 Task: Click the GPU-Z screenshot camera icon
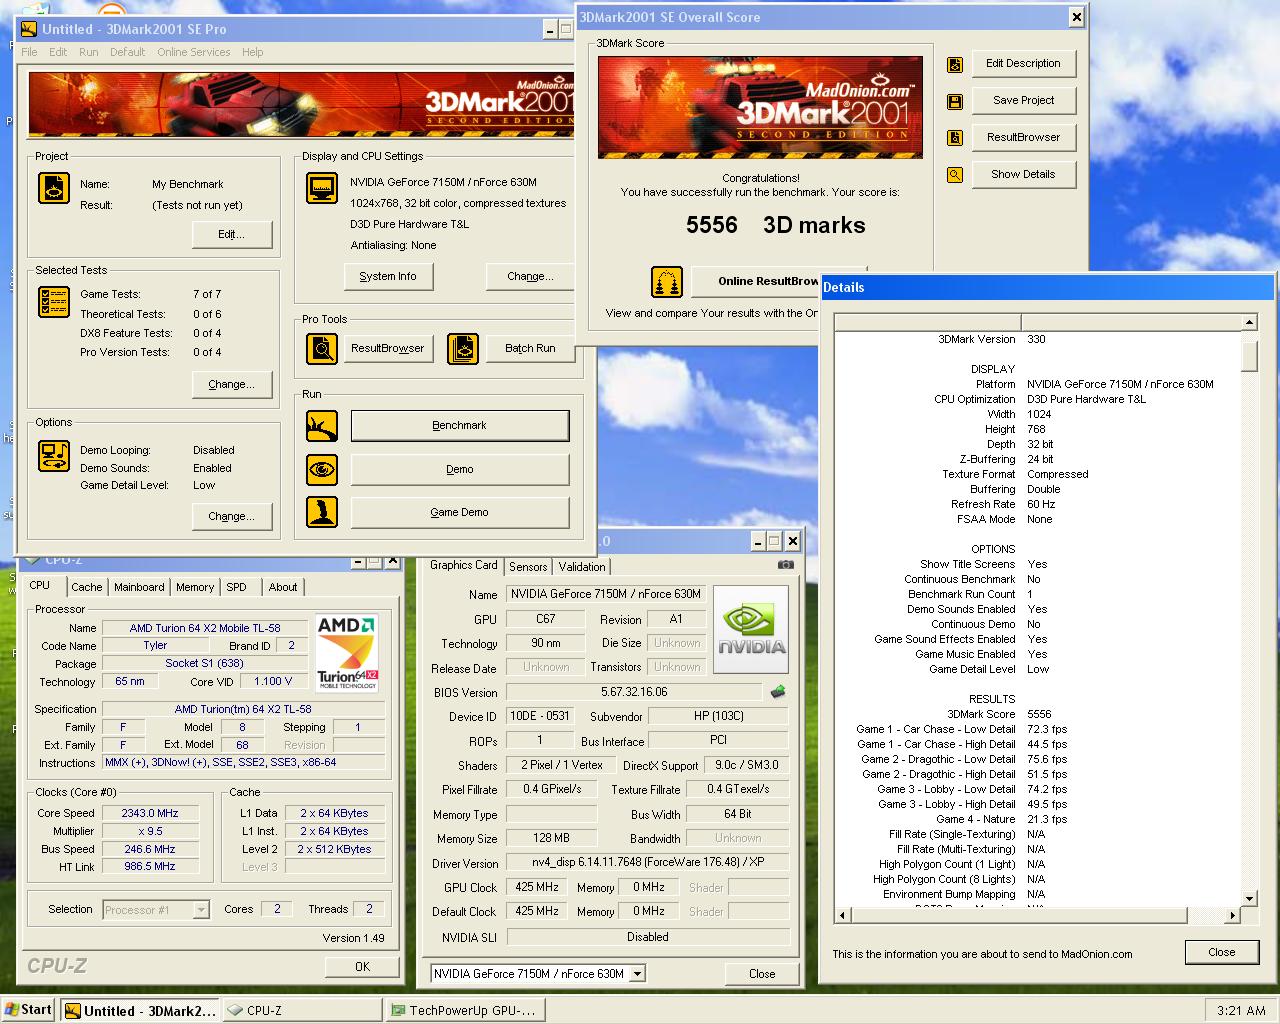click(x=786, y=565)
